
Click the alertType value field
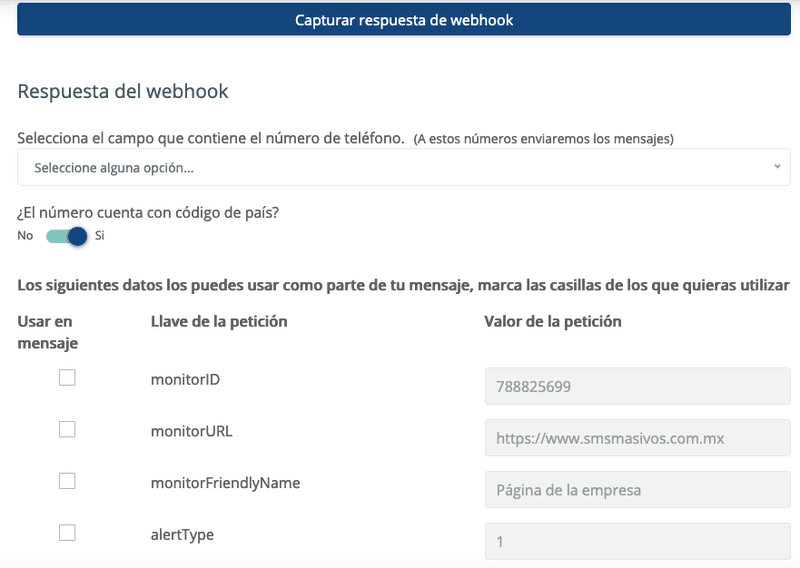coord(638,541)
